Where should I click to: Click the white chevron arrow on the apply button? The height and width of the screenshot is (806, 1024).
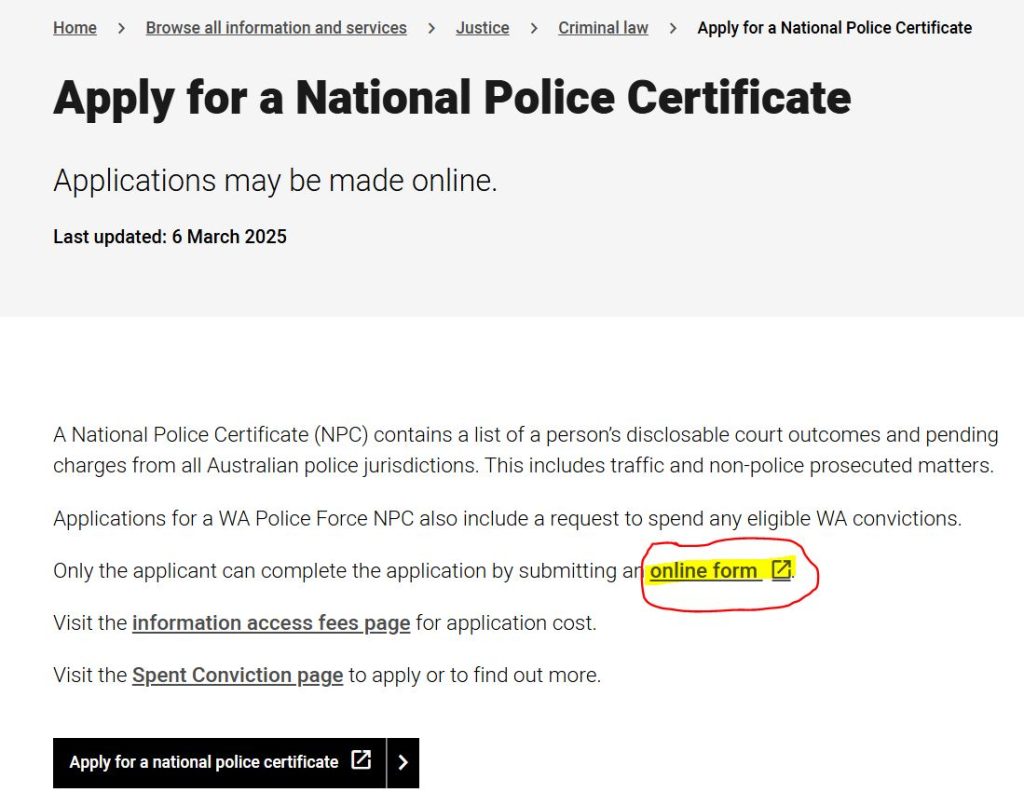click(403, 762)
